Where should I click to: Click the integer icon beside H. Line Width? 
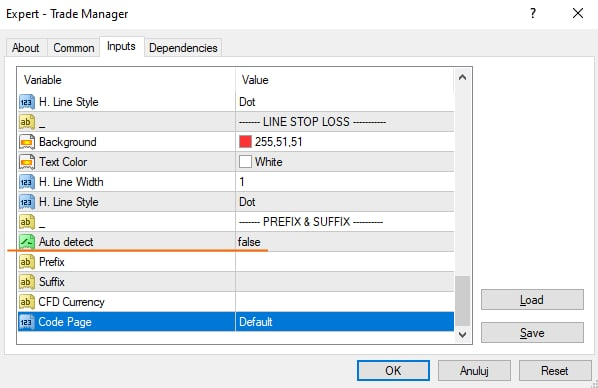click(x=27, y=182)
